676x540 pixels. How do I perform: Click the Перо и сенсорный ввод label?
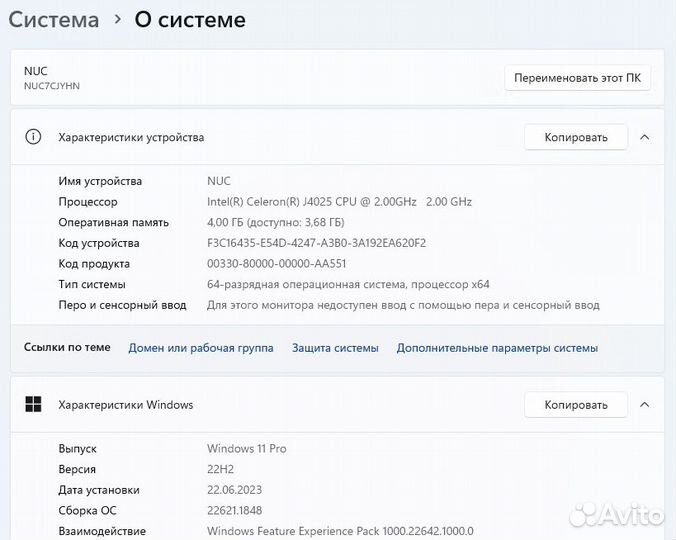pyautogui.click(x=122, y=306)
